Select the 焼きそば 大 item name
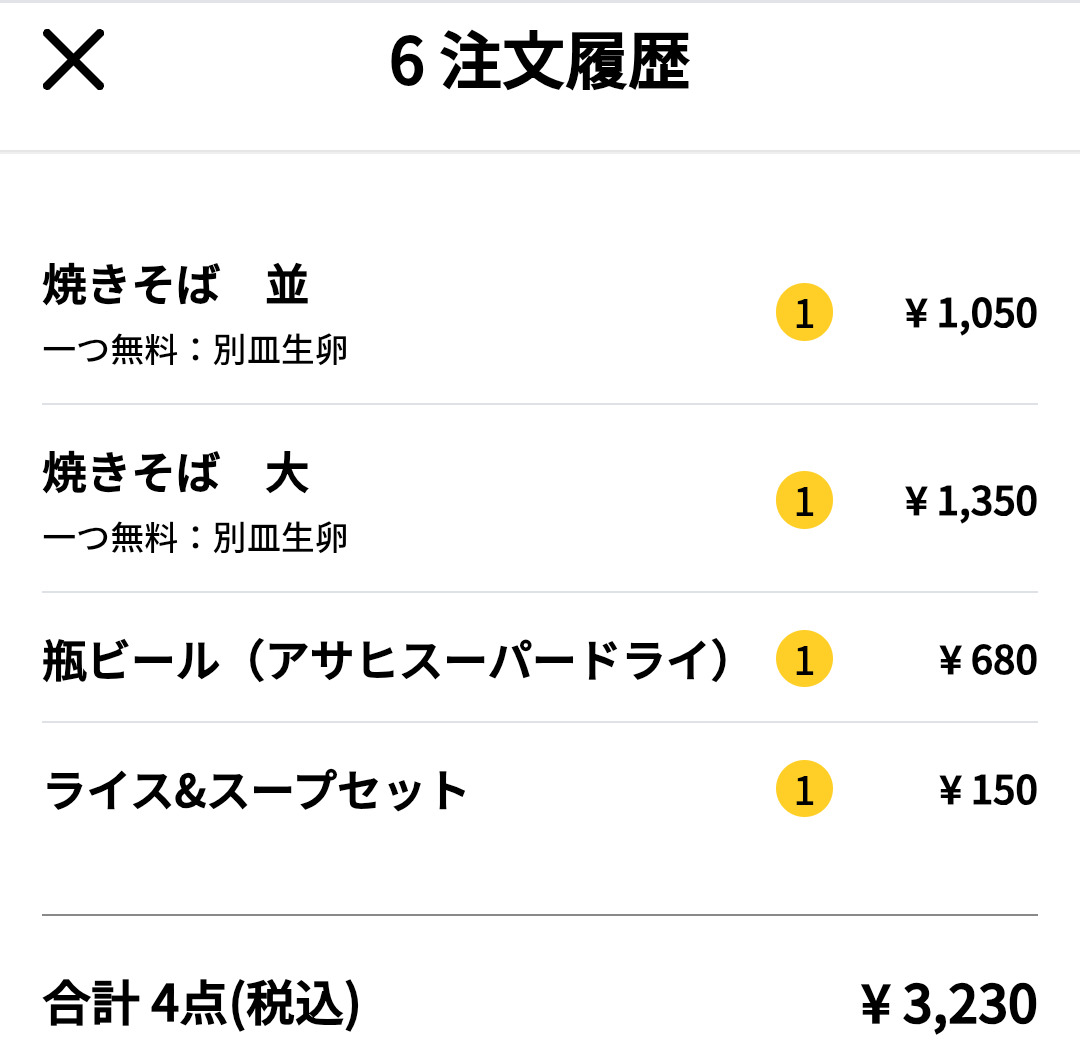Image resolution: width=1080 pixels, height=1062 pixels. [x=176, y=474]
